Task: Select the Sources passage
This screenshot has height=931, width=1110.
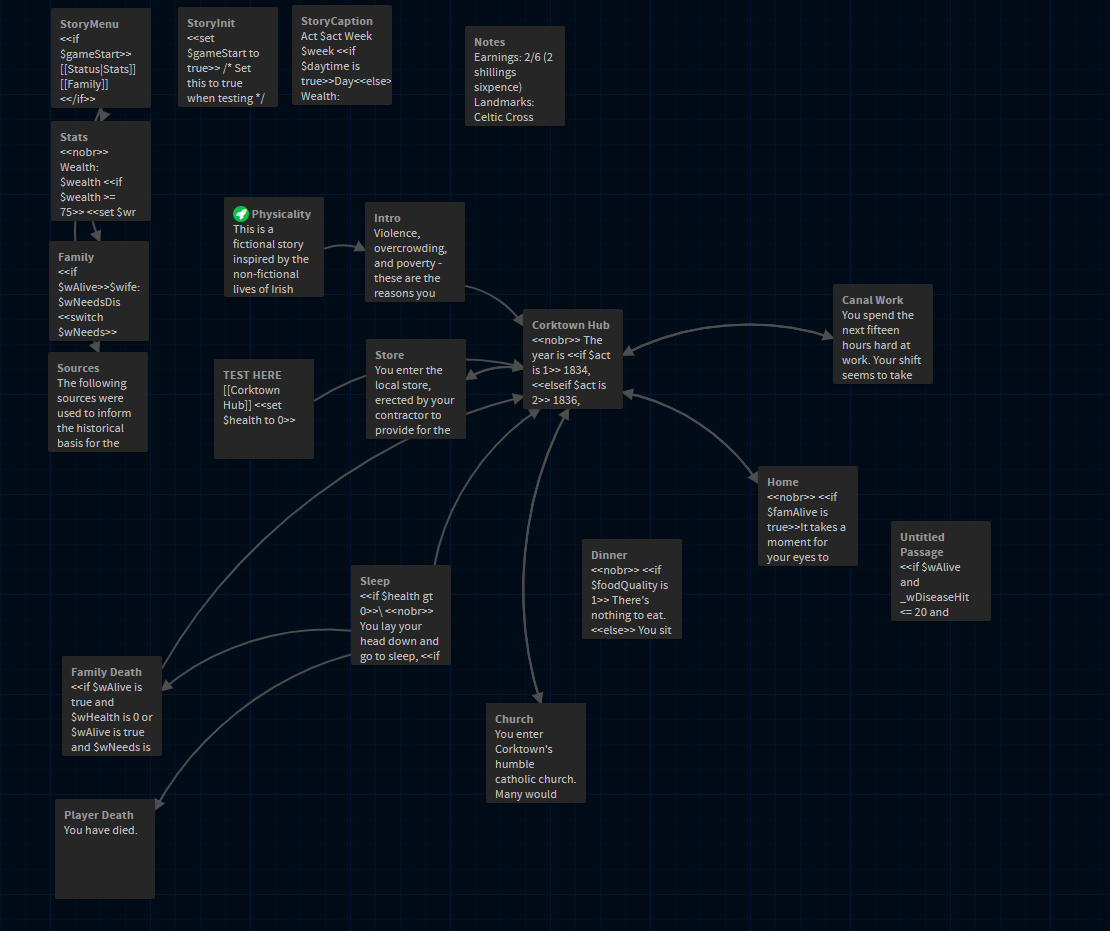Action: point(98,402)
